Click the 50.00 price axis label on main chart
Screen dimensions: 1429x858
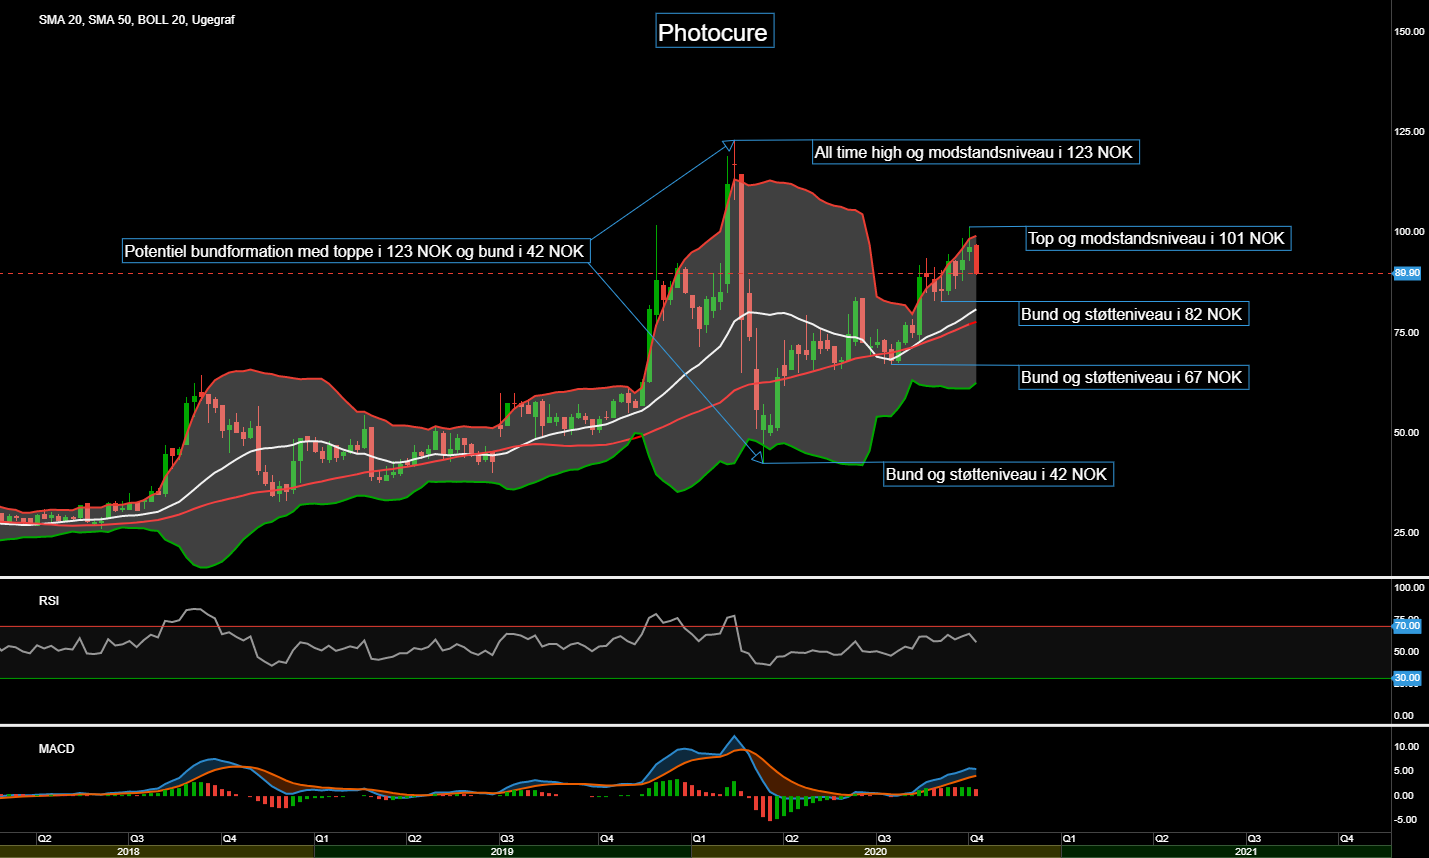point(1407,433)
